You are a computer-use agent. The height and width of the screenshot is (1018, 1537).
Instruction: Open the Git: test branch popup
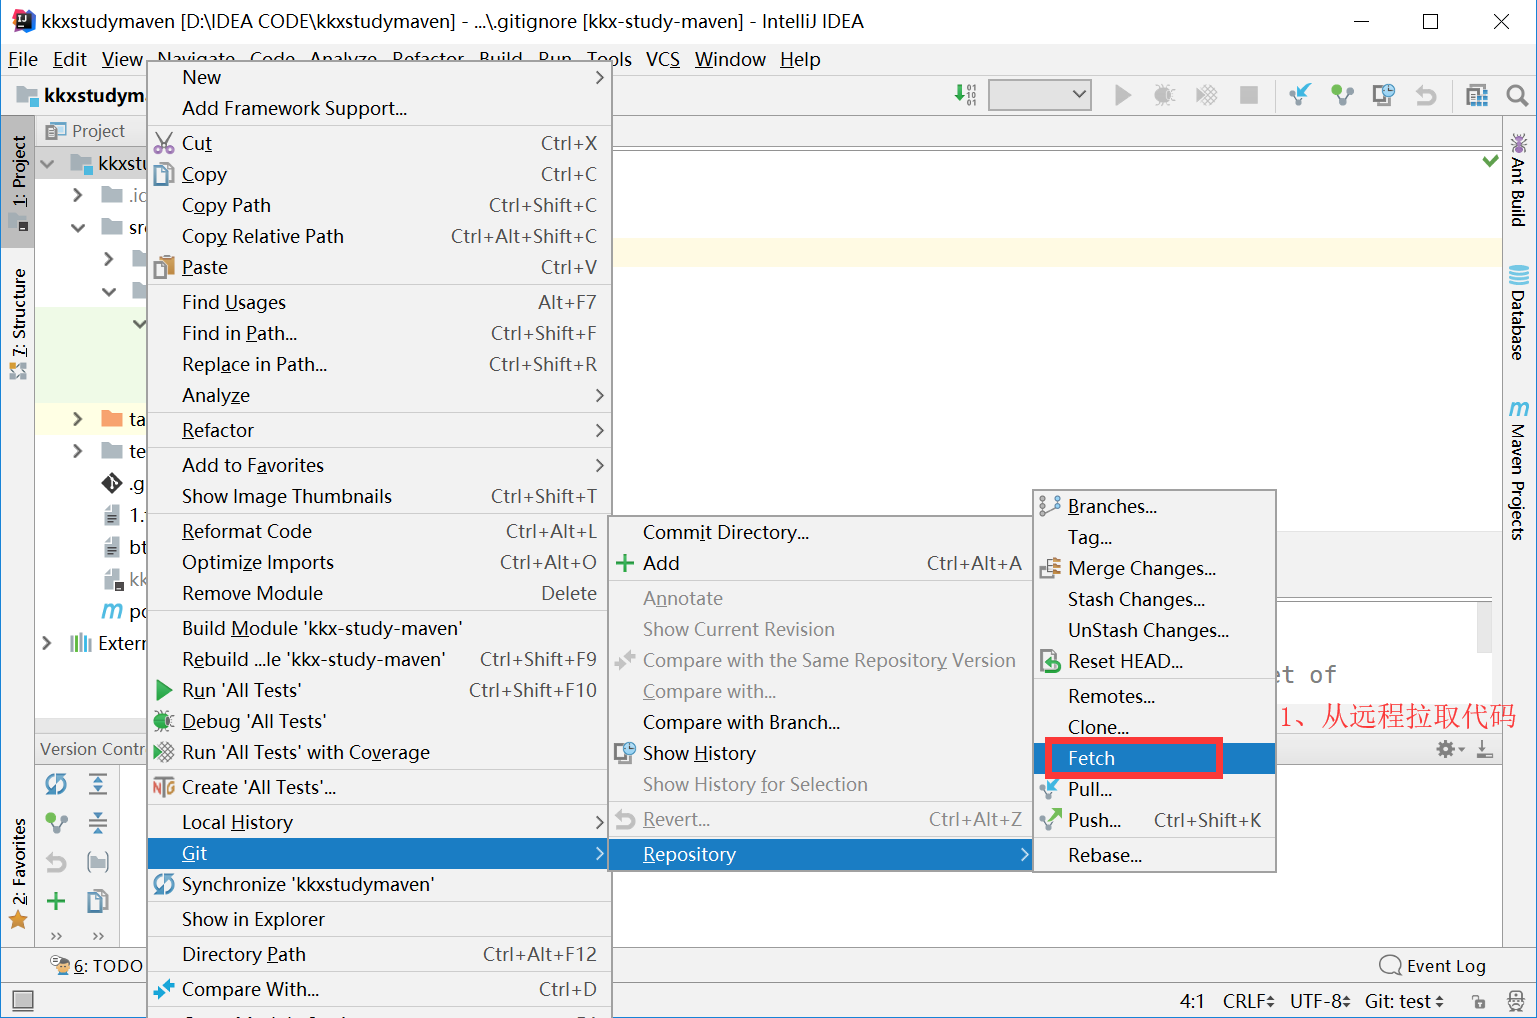(x=1404, y=1001)
